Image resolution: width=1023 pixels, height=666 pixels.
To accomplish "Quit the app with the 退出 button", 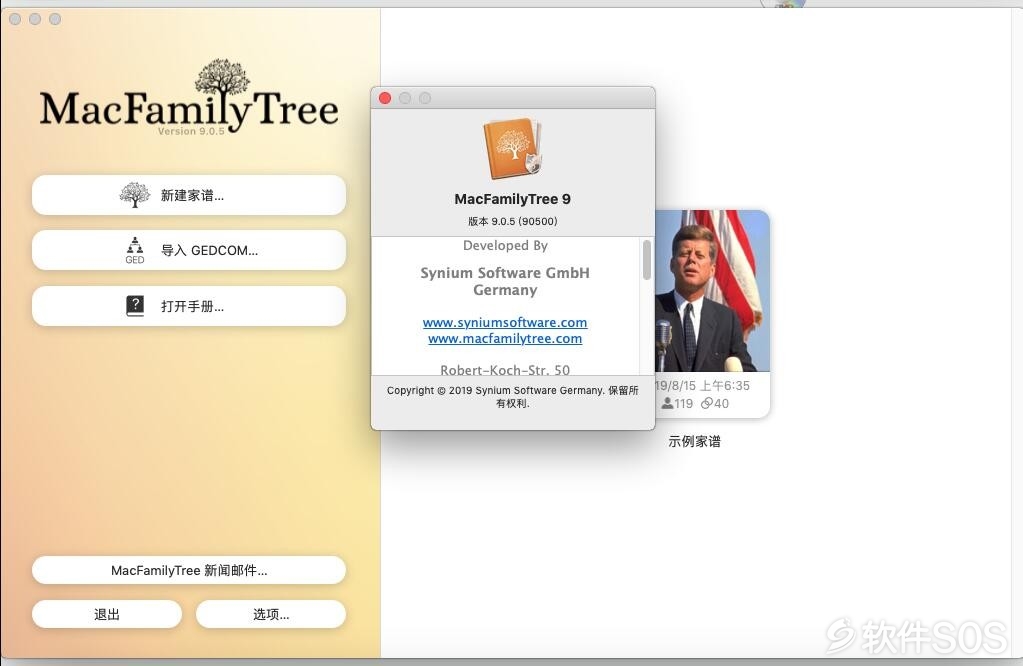I will (107, 614).
